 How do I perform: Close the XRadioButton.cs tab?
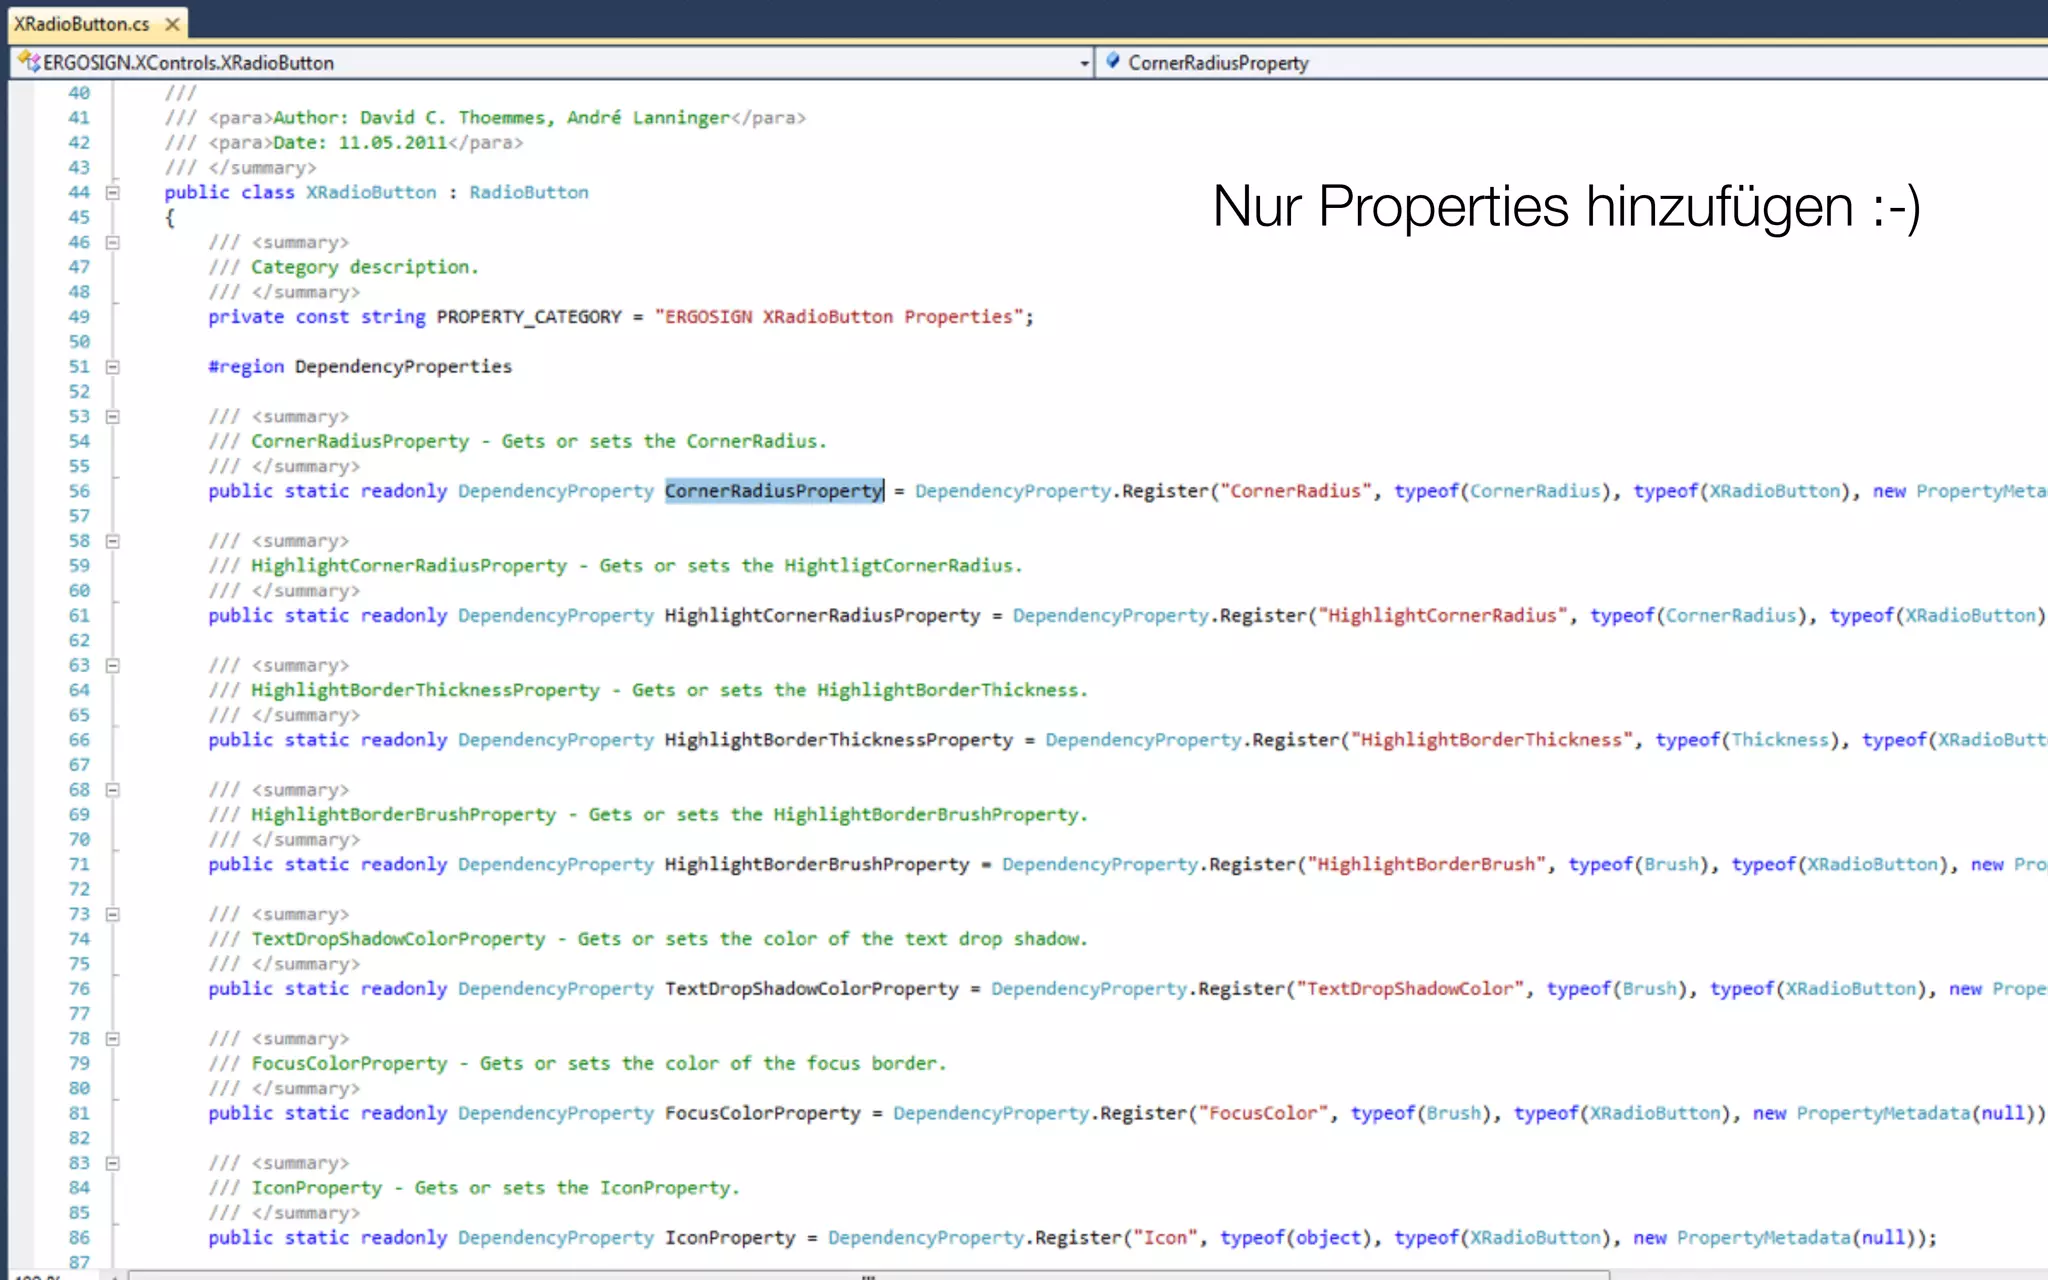(172, 24)
